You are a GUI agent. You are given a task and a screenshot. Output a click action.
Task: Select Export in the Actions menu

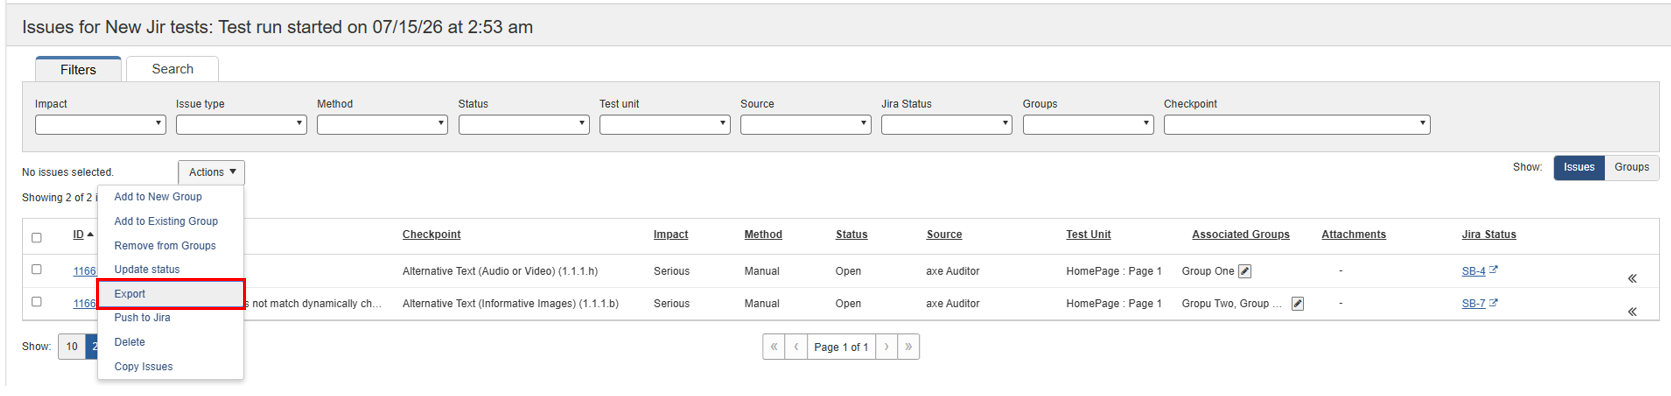pos(171,294)
